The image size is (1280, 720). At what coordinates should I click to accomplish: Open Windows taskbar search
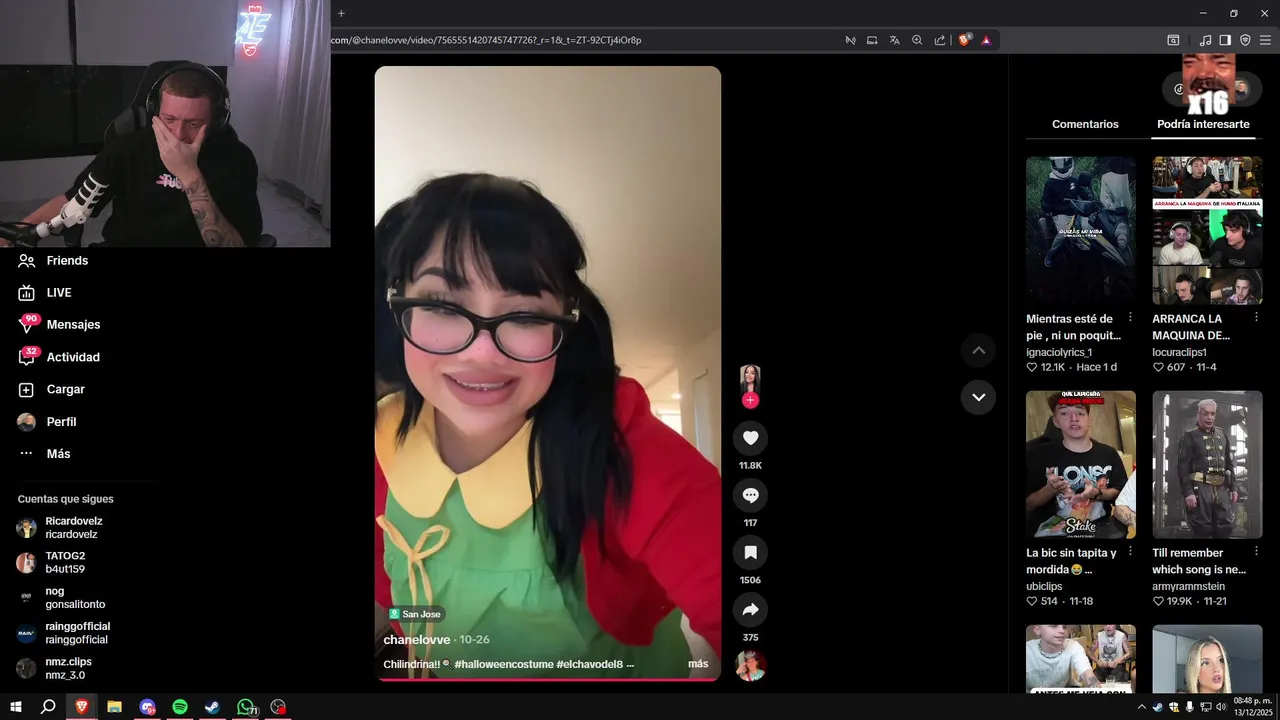(x=48, y=707)
